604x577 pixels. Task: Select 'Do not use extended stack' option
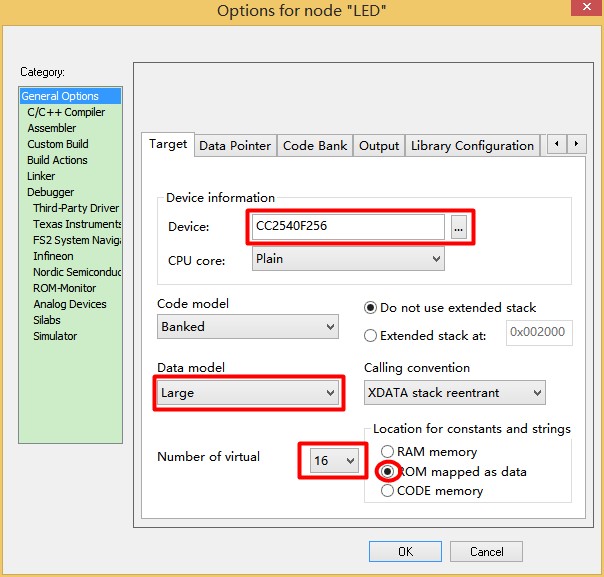370,308
